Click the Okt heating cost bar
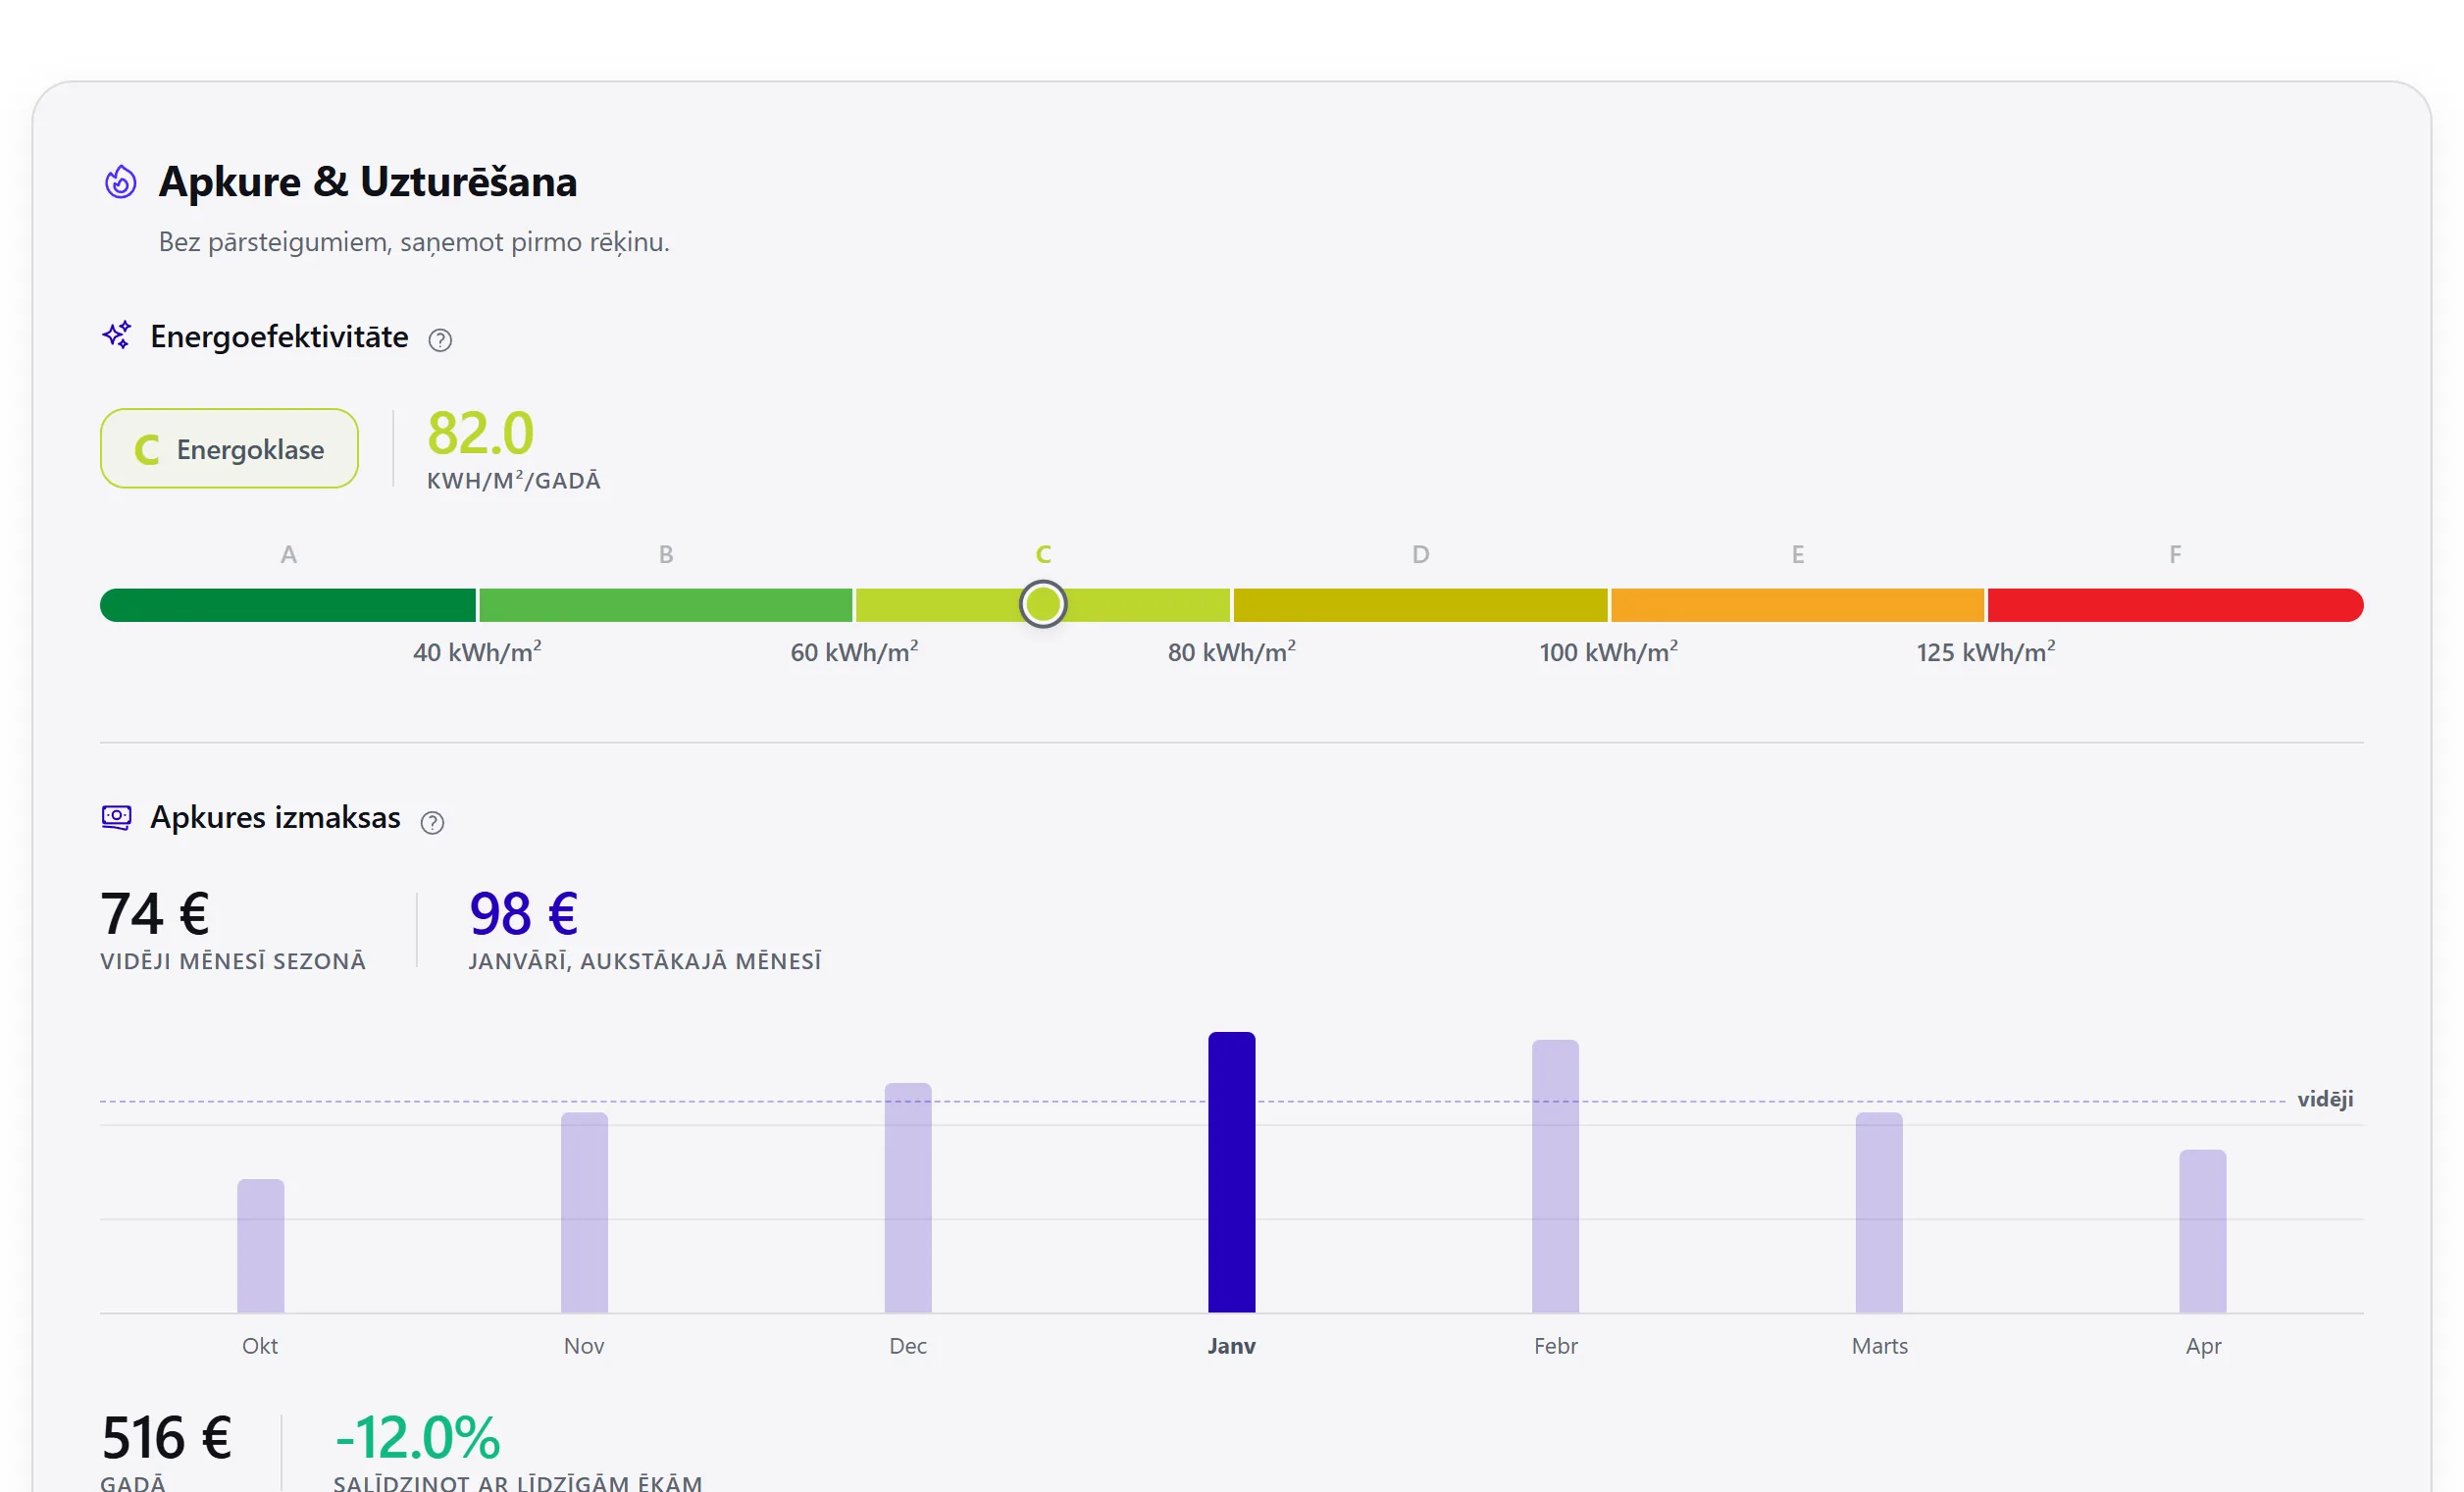Screen dimensions: 2464x1492 [261, 1246]
